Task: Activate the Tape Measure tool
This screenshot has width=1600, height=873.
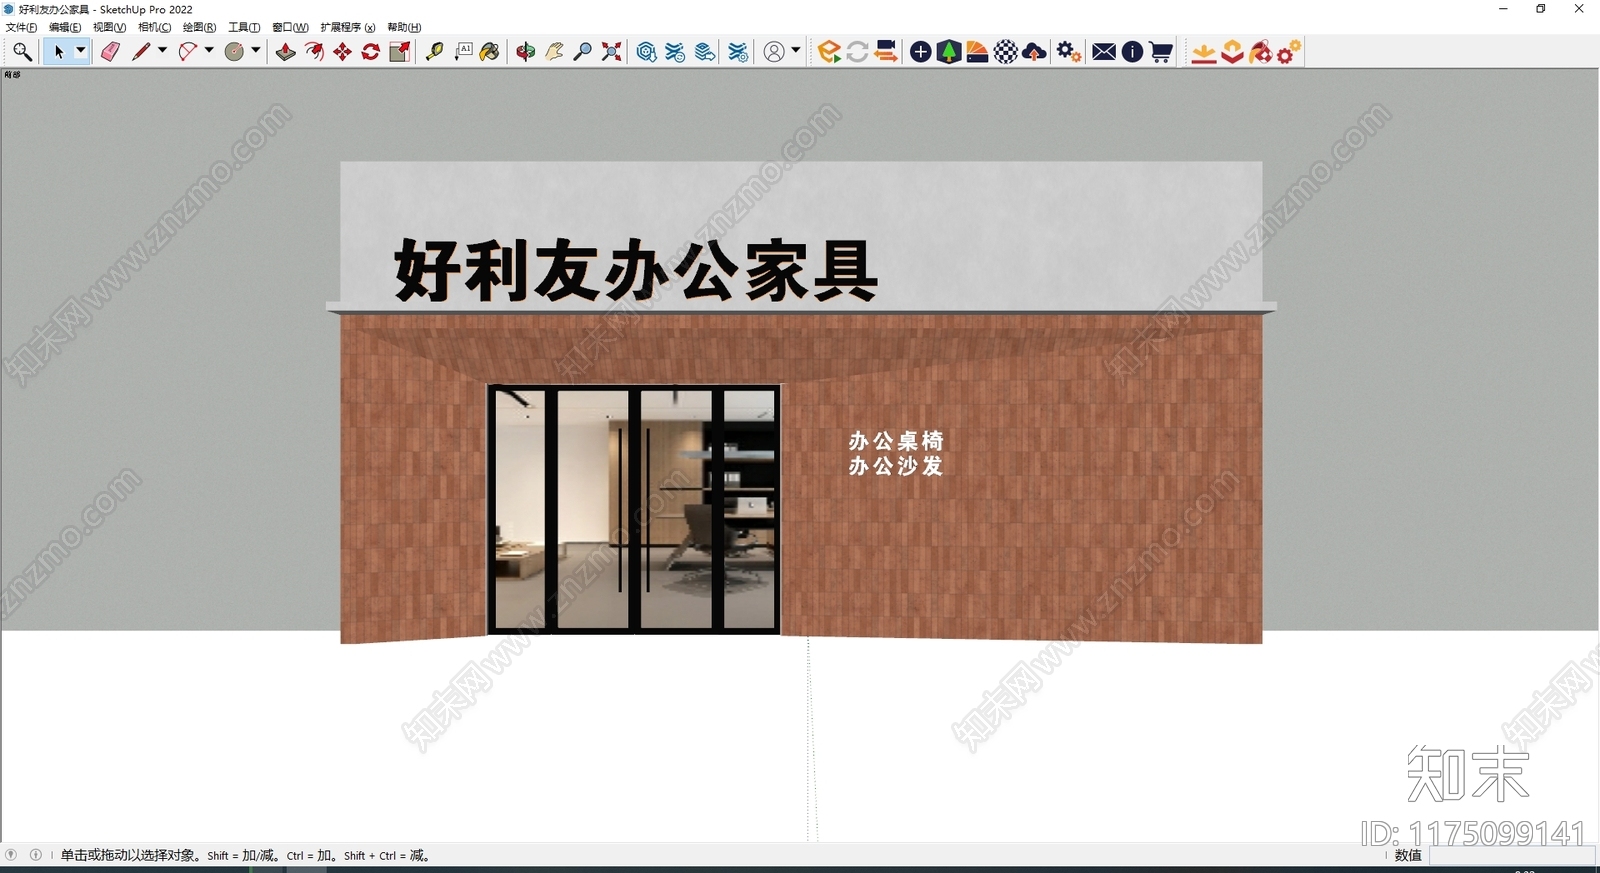Action: [434, 52]
